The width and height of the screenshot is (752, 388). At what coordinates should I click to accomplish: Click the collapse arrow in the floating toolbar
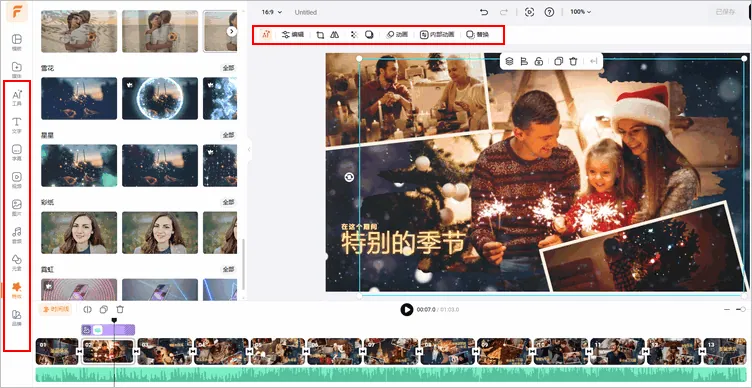(x=593, y=61)
